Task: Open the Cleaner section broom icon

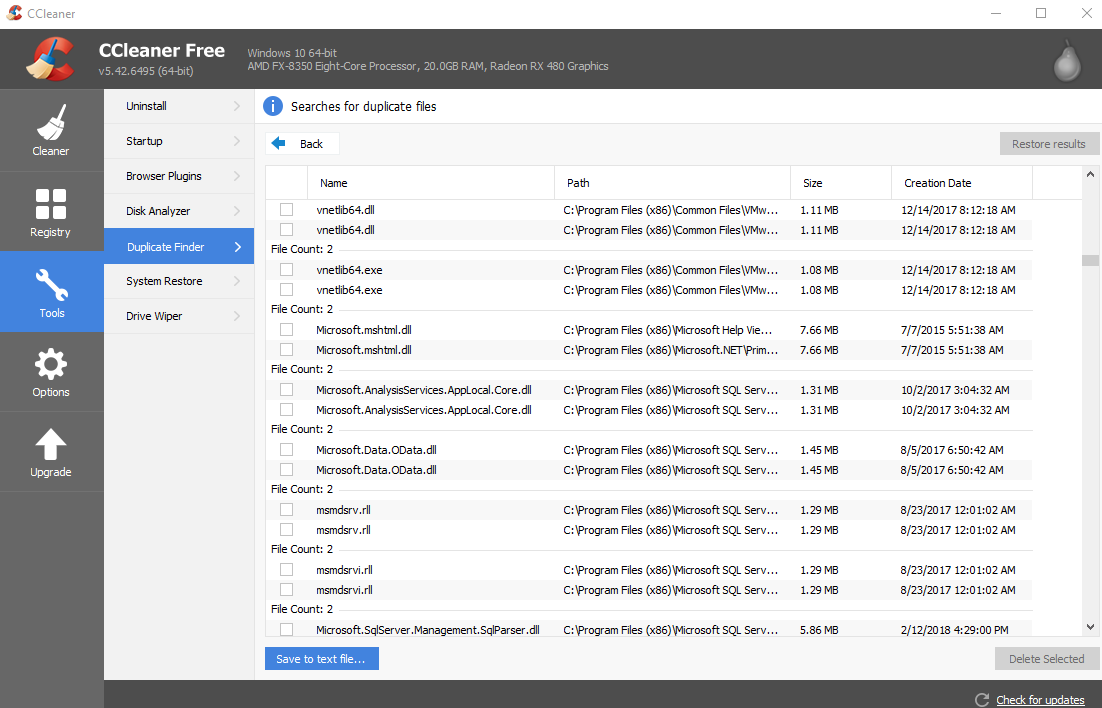Action: (x=51, y=122)
